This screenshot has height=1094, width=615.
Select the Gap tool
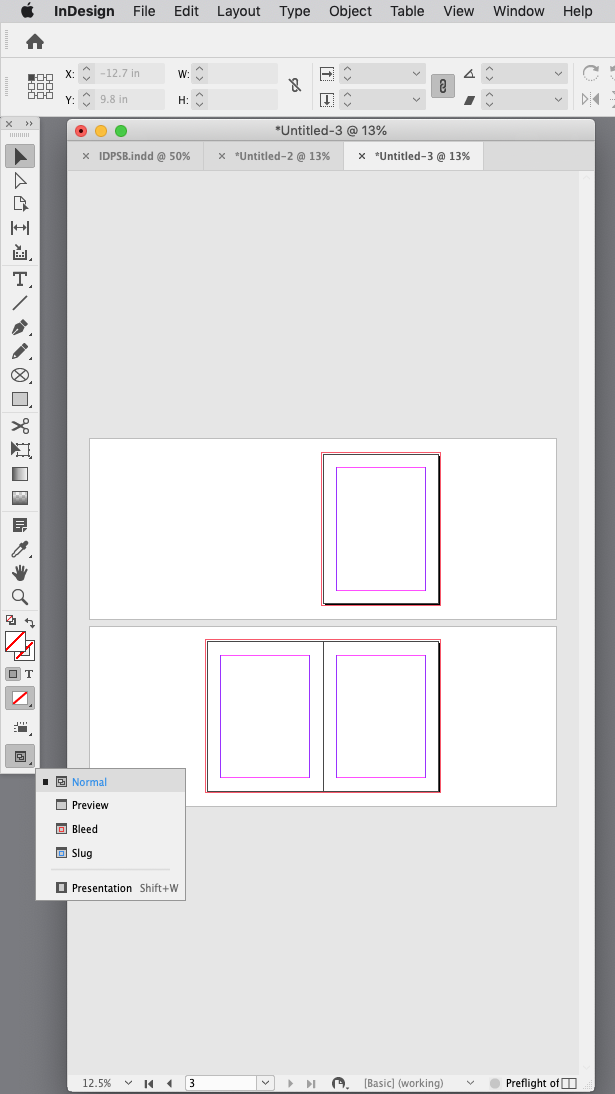20,228
